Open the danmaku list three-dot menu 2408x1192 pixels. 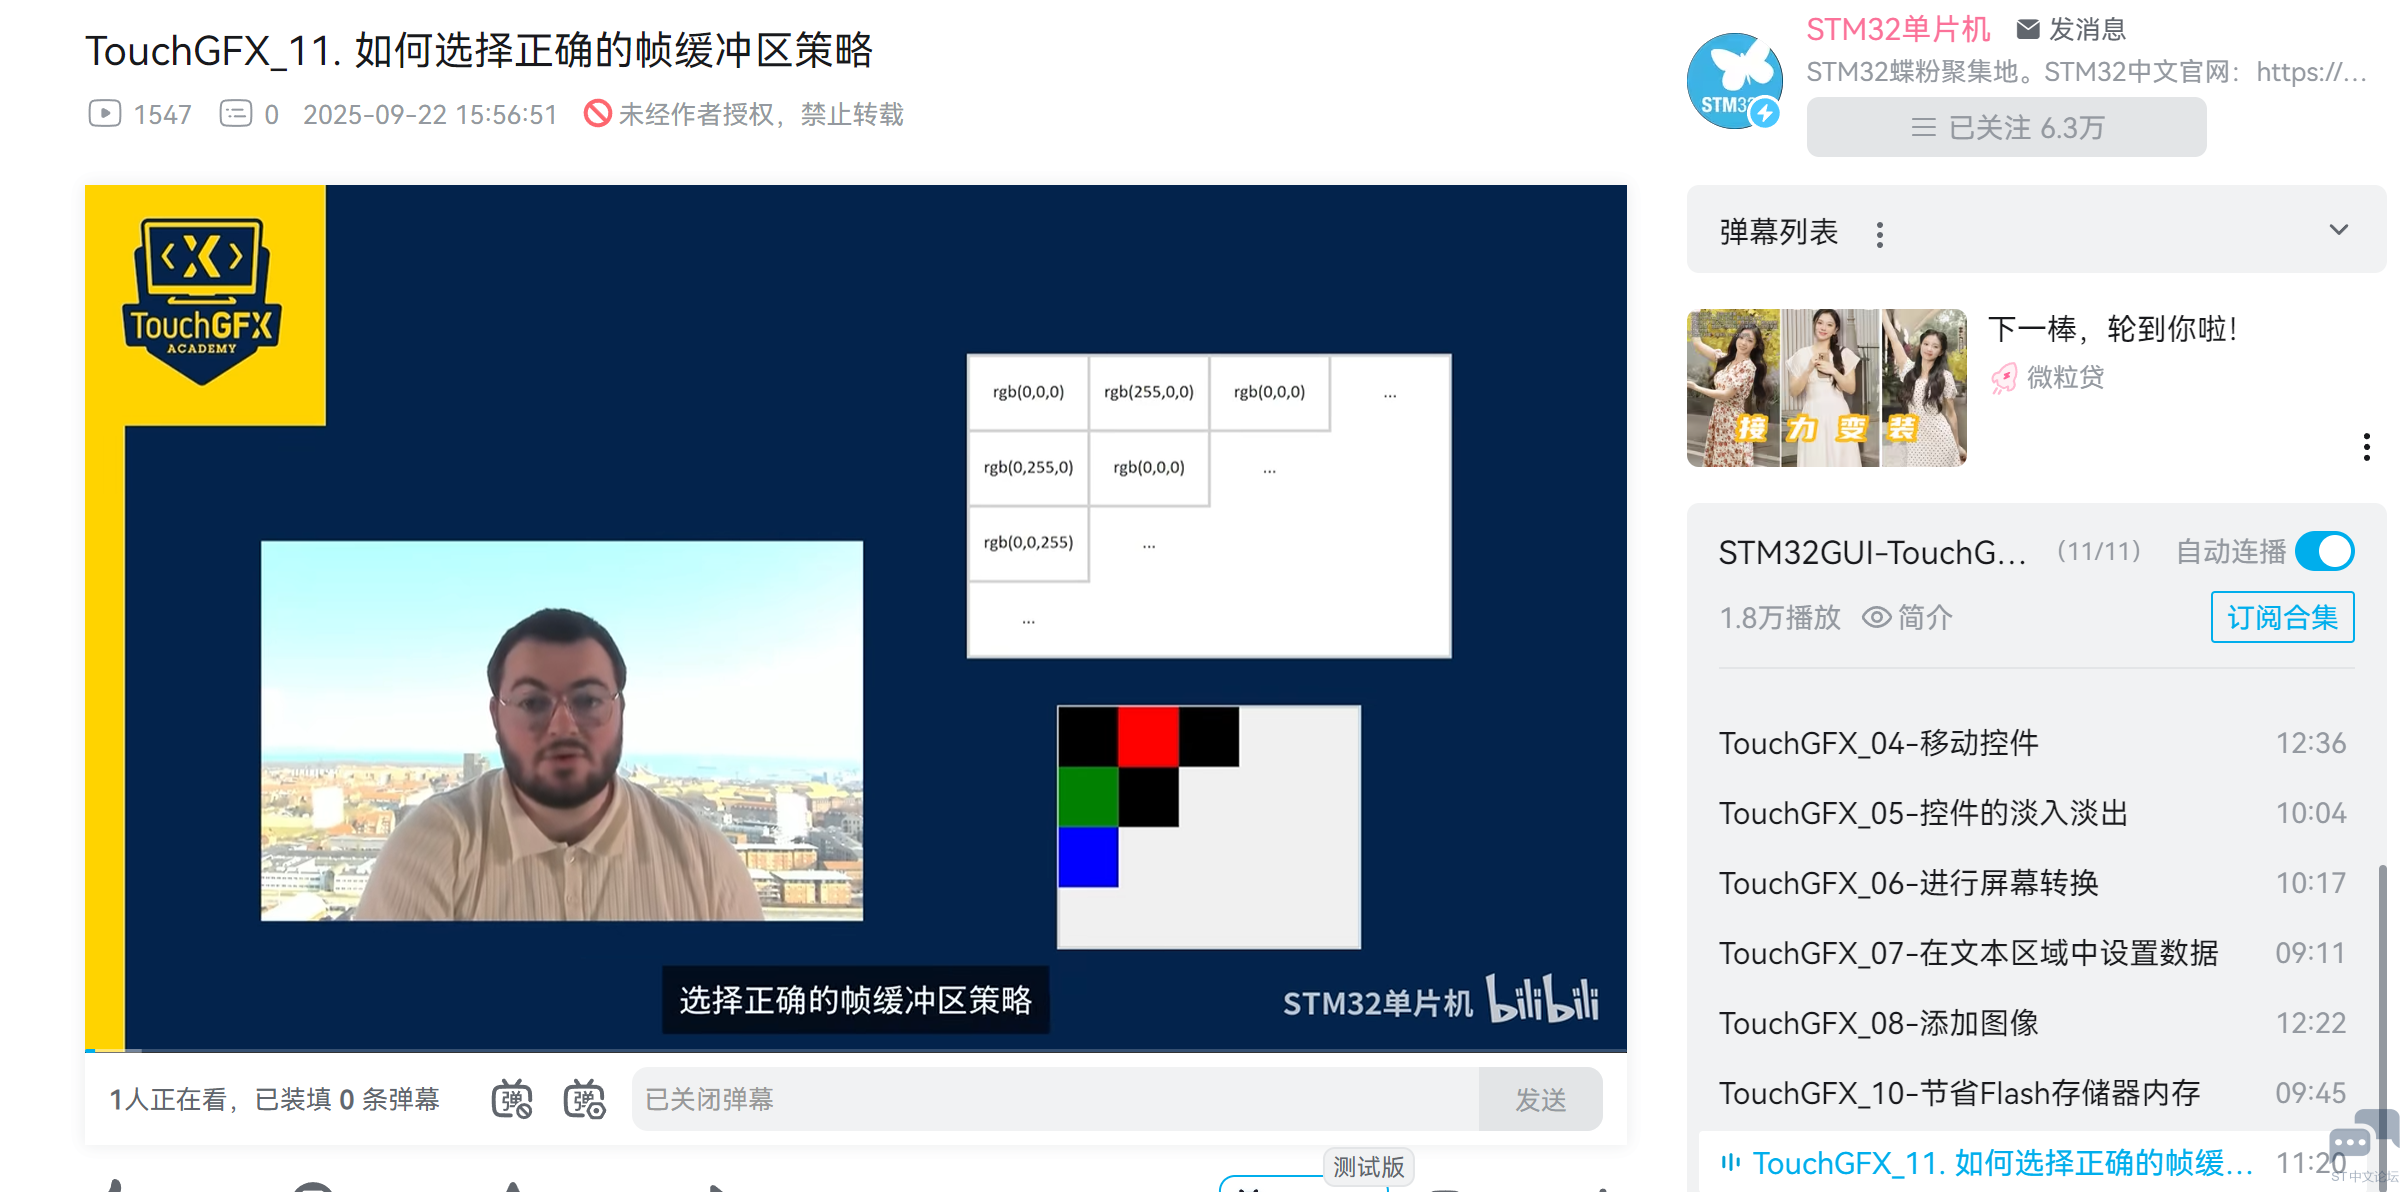coord(1880,234)
